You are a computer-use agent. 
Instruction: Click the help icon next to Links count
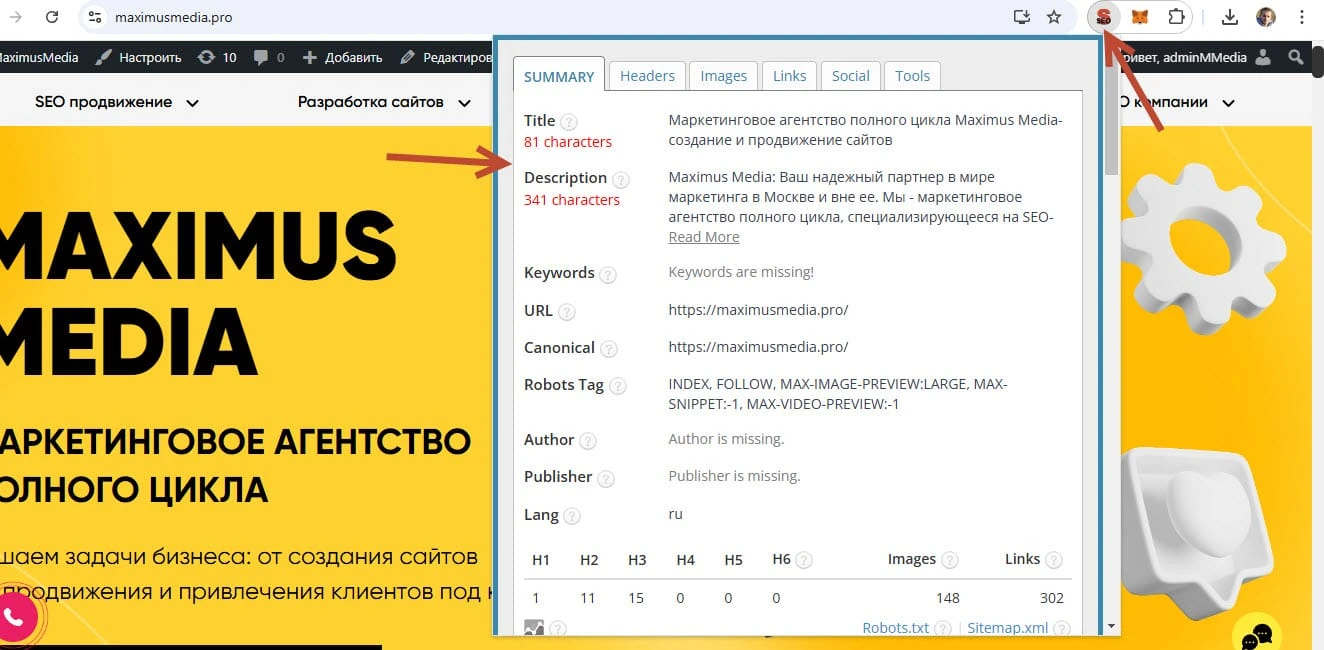click(1054, 560)
